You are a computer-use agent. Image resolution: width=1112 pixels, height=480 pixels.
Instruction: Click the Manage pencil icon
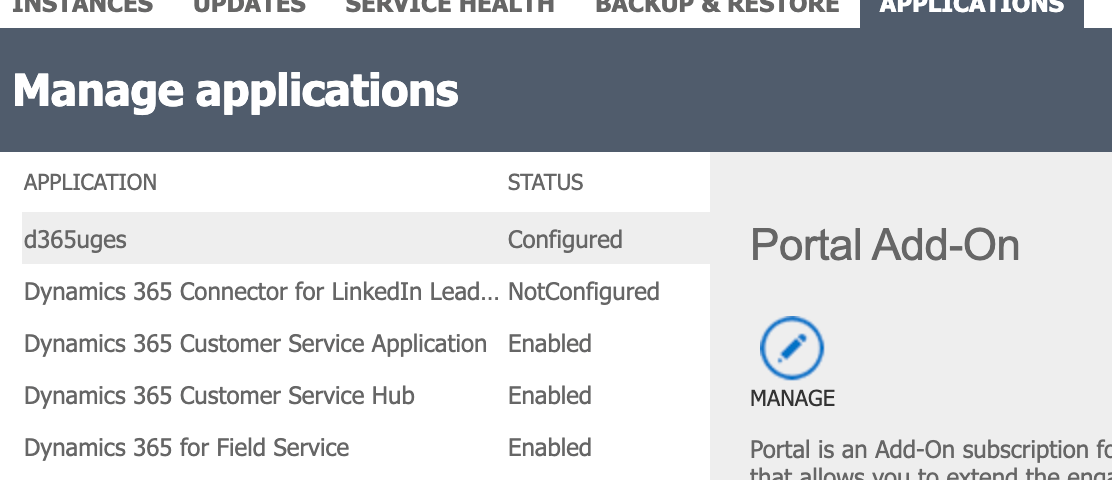[x=791, y=349]
